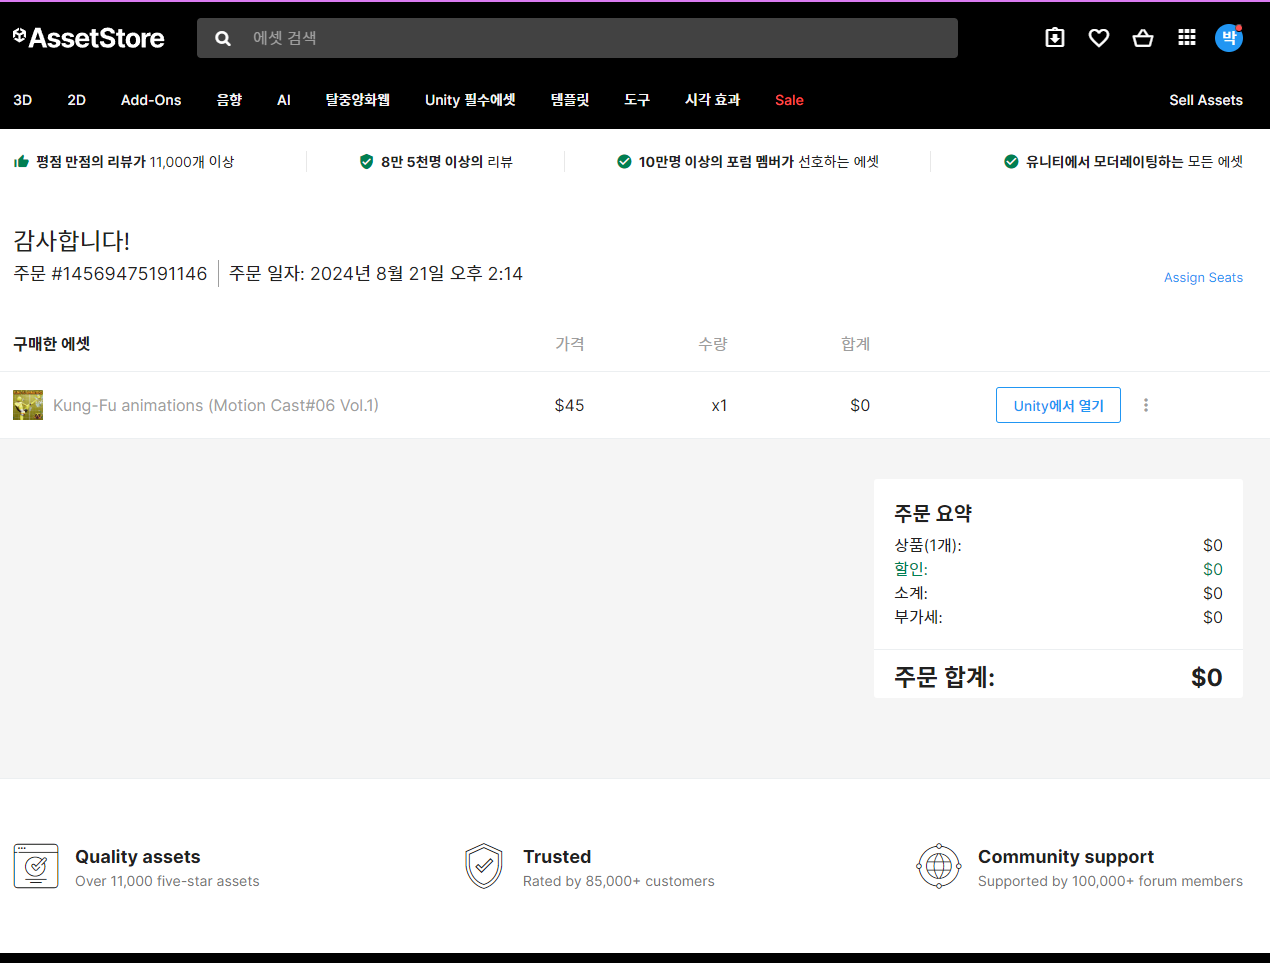Click Supported by 100,000+ forum members text
1270x963 pixels.
pyautogui.click(x=1110, y=881)
